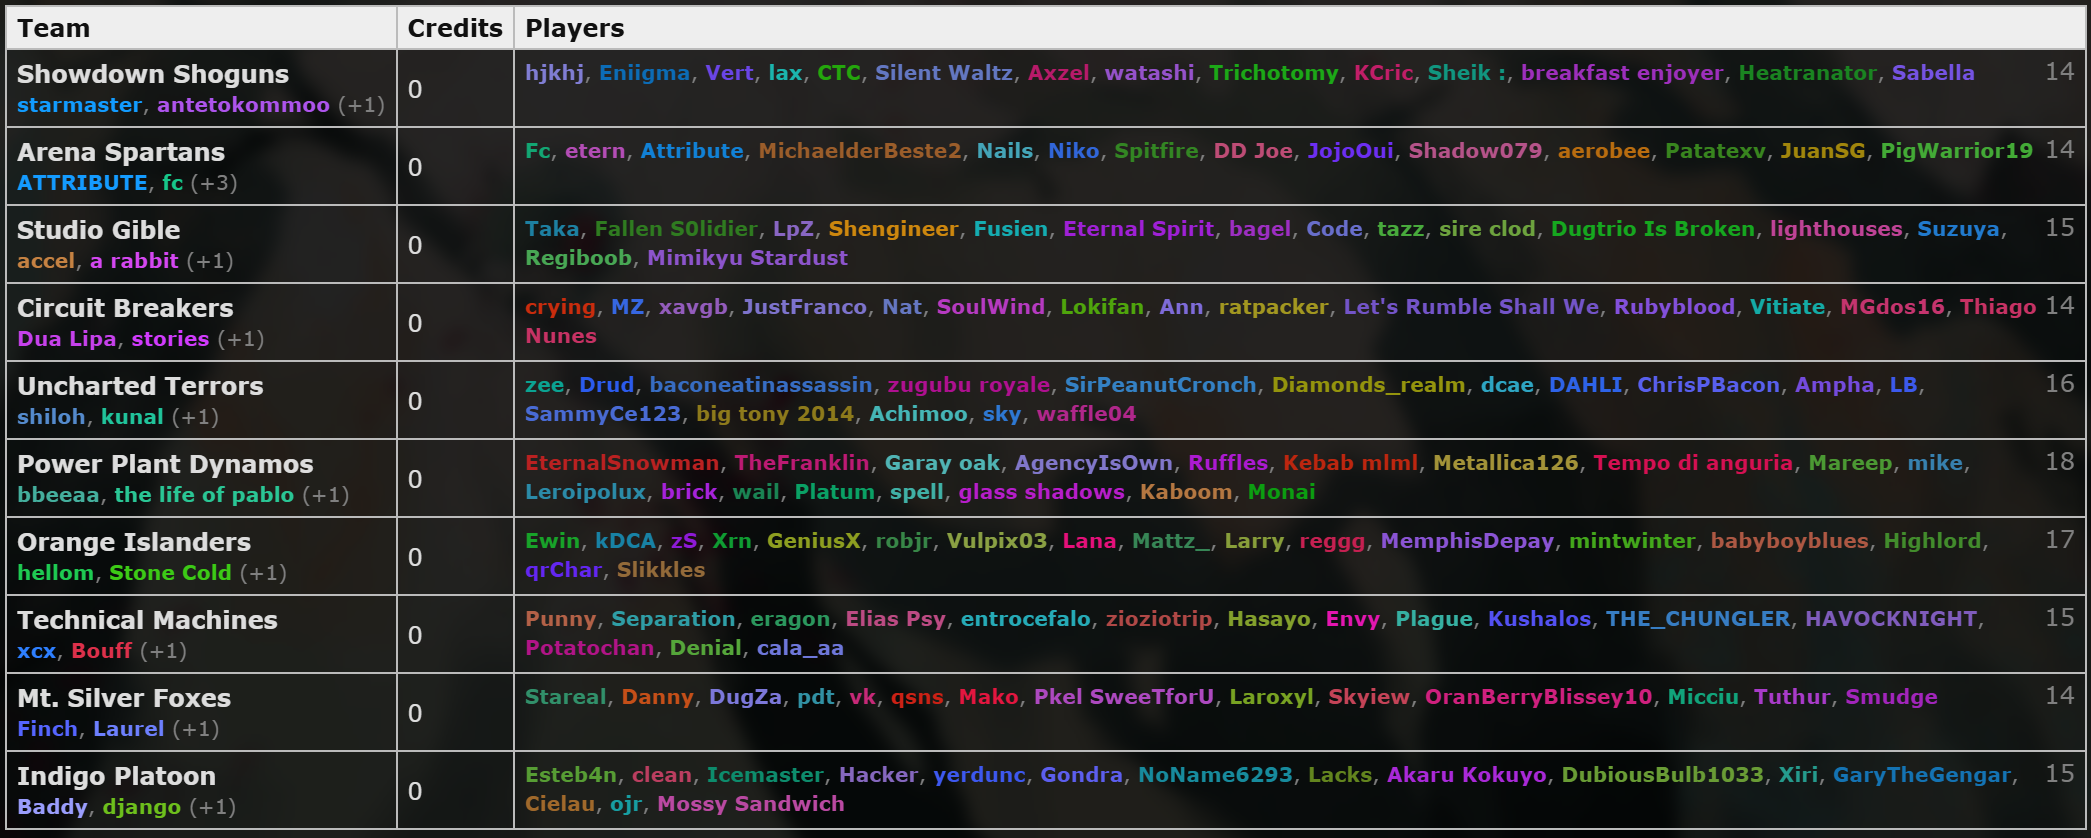Select player DubiousBulb1033
This screenshot has height=838, width=2091.
point(1662,775)
